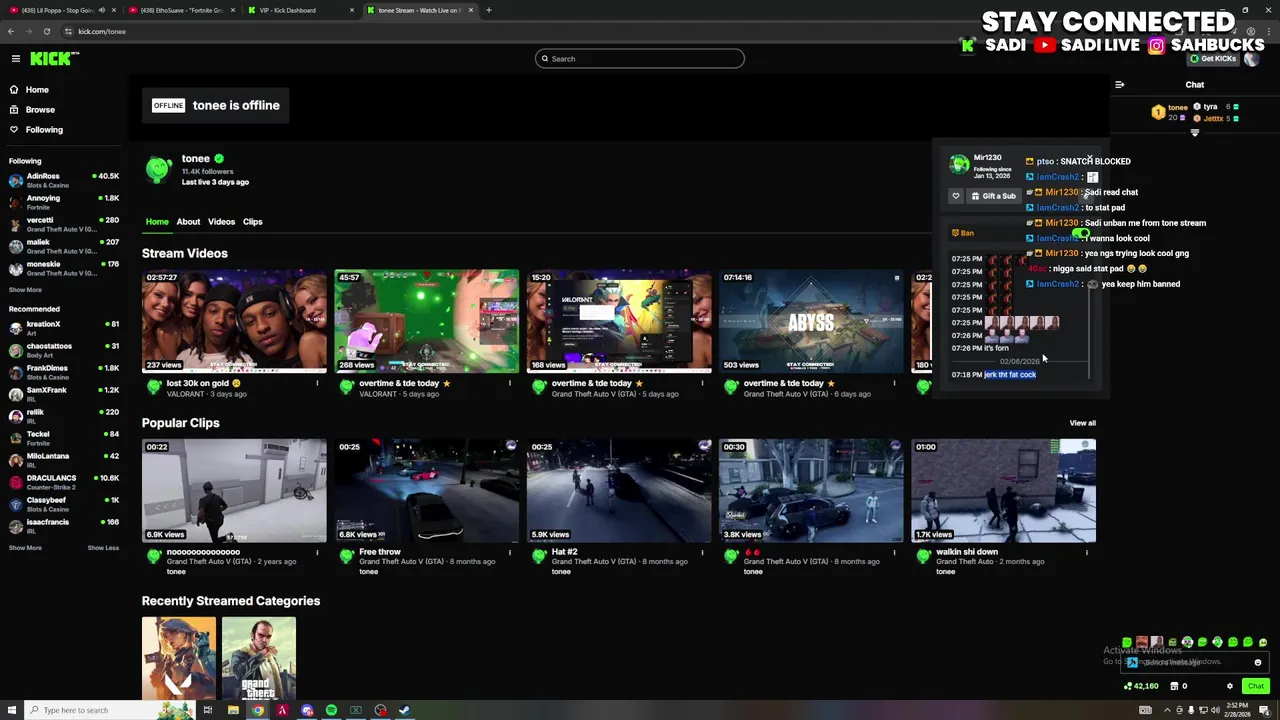Open options for lost 30k on gold video
1280x720 pixels.
[x=317, y=383]
